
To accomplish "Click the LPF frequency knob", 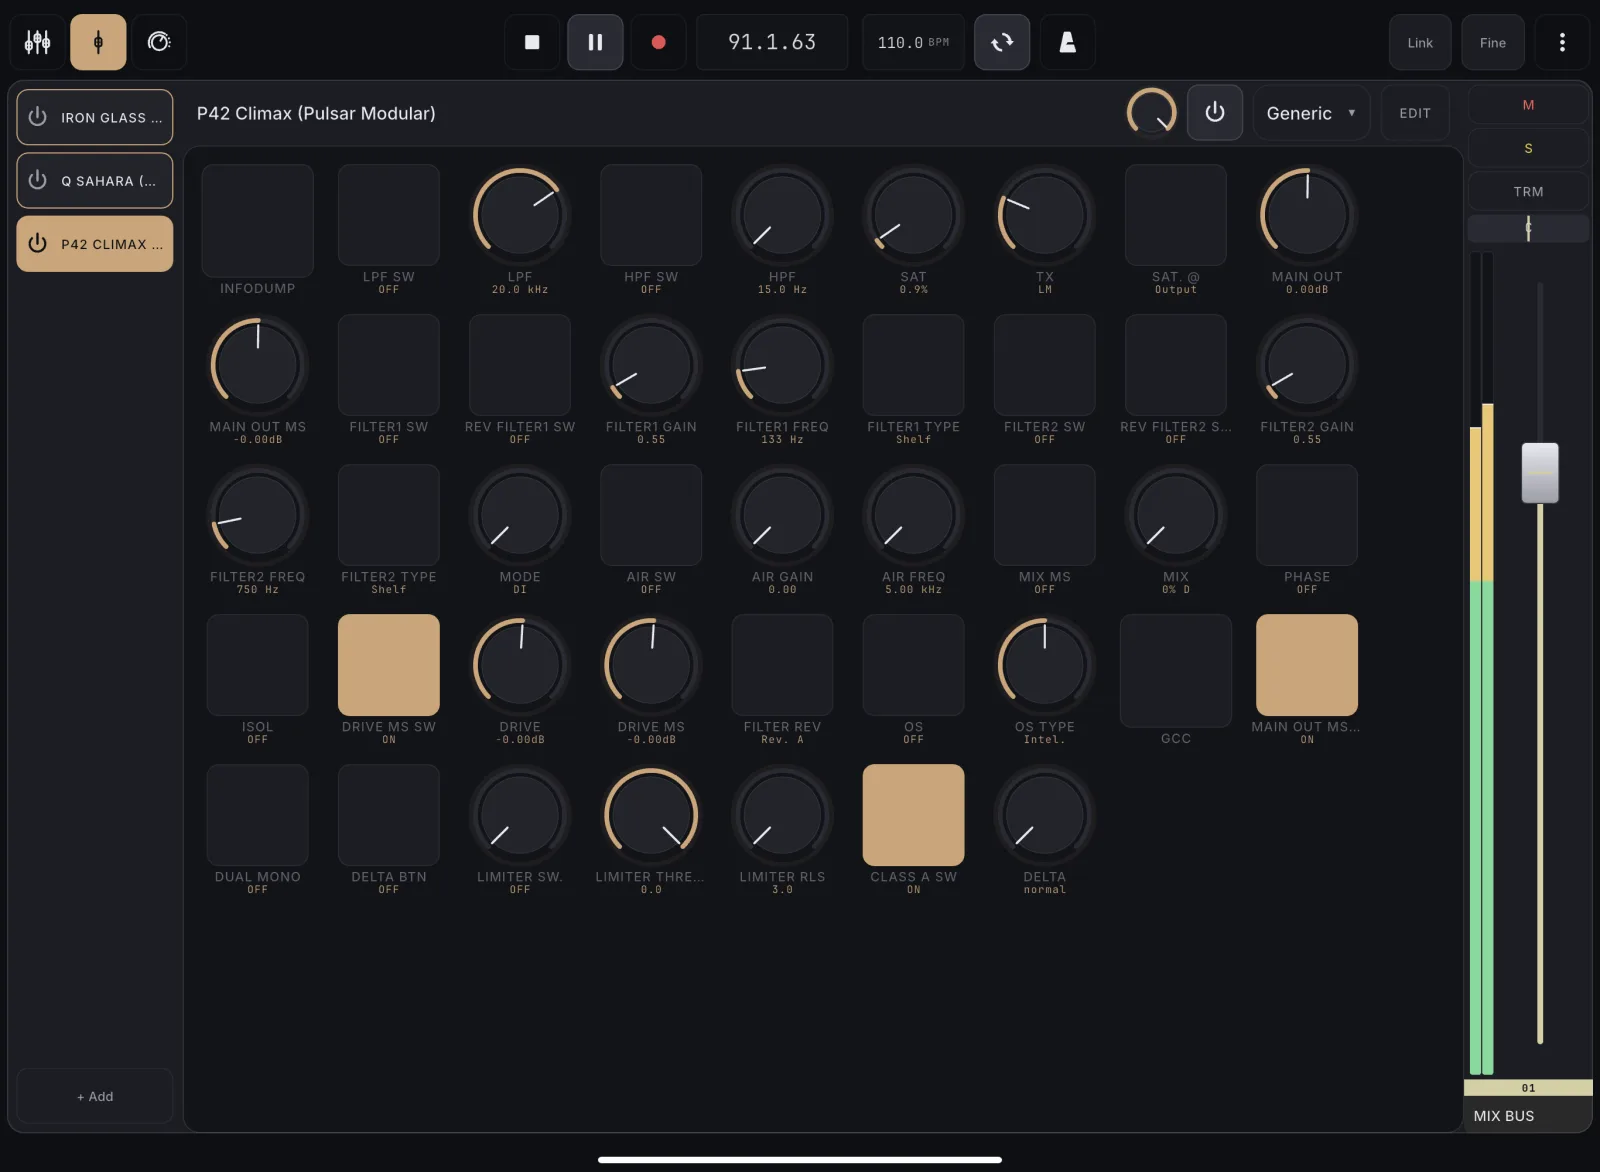I will pyautogui.click(x=520, y=215).
